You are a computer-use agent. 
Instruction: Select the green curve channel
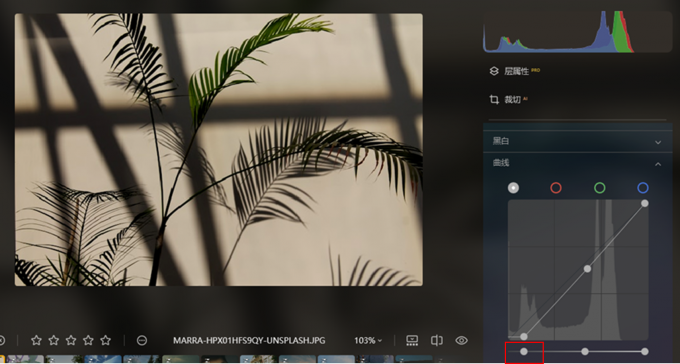pos(600,188)
